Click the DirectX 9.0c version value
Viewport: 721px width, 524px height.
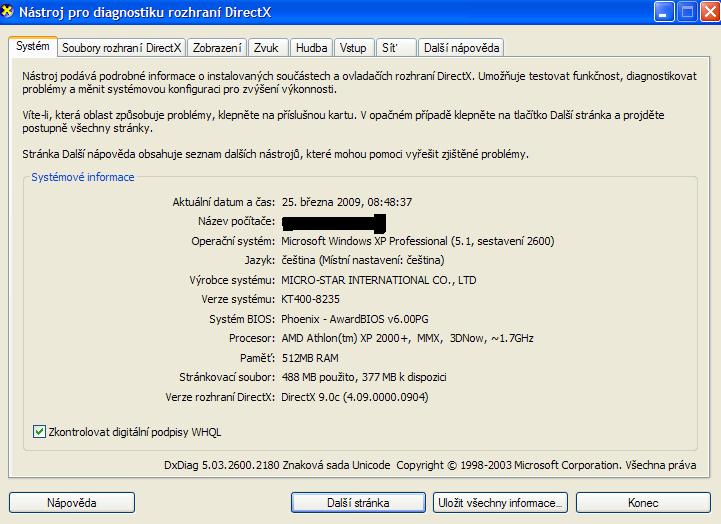click(355, 397)
